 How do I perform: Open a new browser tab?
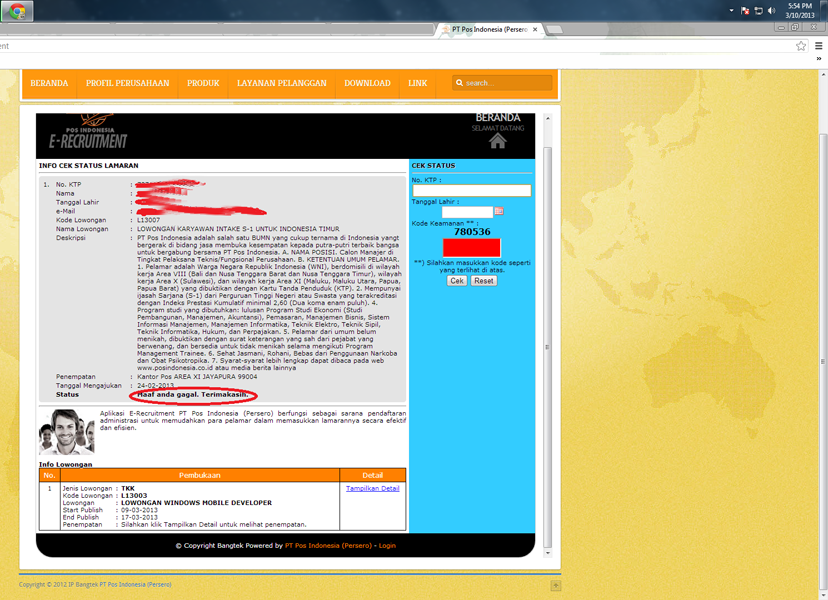[554, 30]
